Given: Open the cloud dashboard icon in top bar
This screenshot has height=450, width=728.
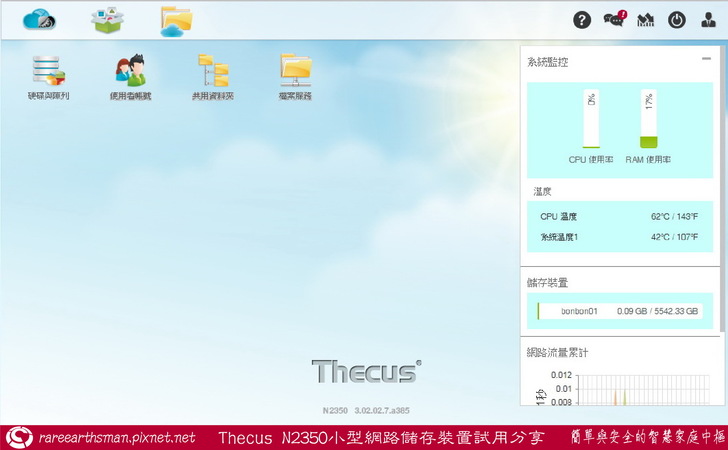Looking at the screenshot, I should point(40,19).
